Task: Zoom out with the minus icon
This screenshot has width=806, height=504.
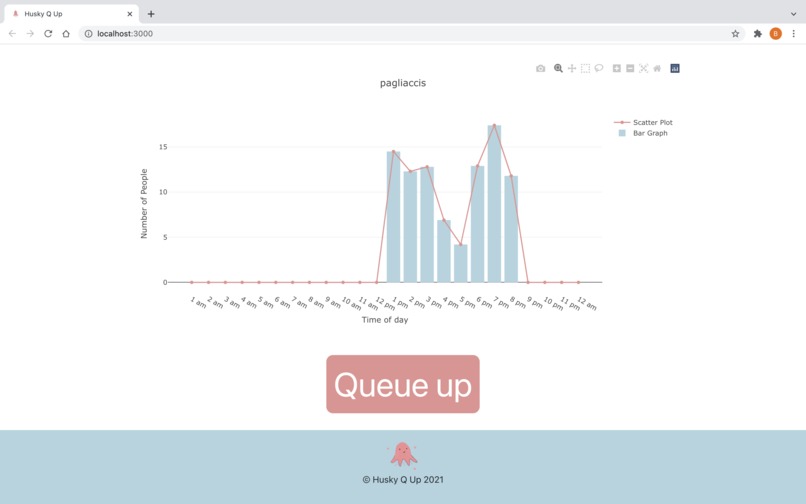Action: [630, 68]
